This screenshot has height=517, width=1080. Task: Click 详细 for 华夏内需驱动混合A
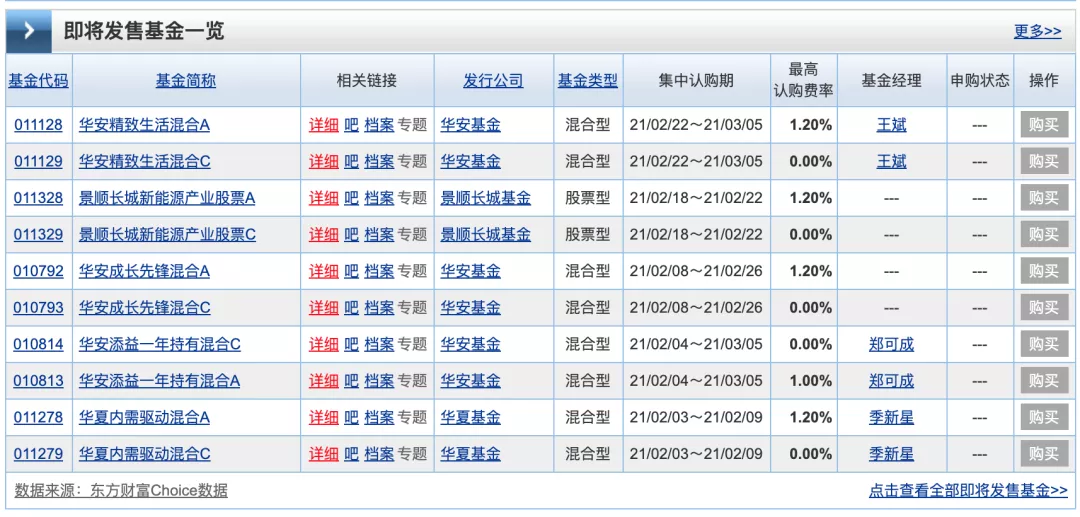(323, 417)
